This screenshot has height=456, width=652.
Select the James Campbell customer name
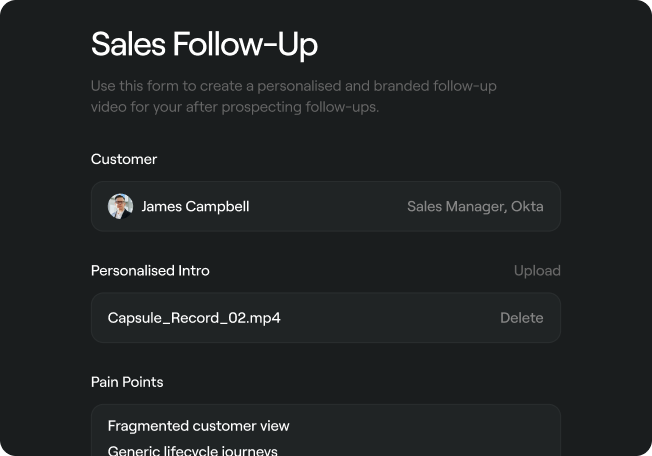coord(195,207)
